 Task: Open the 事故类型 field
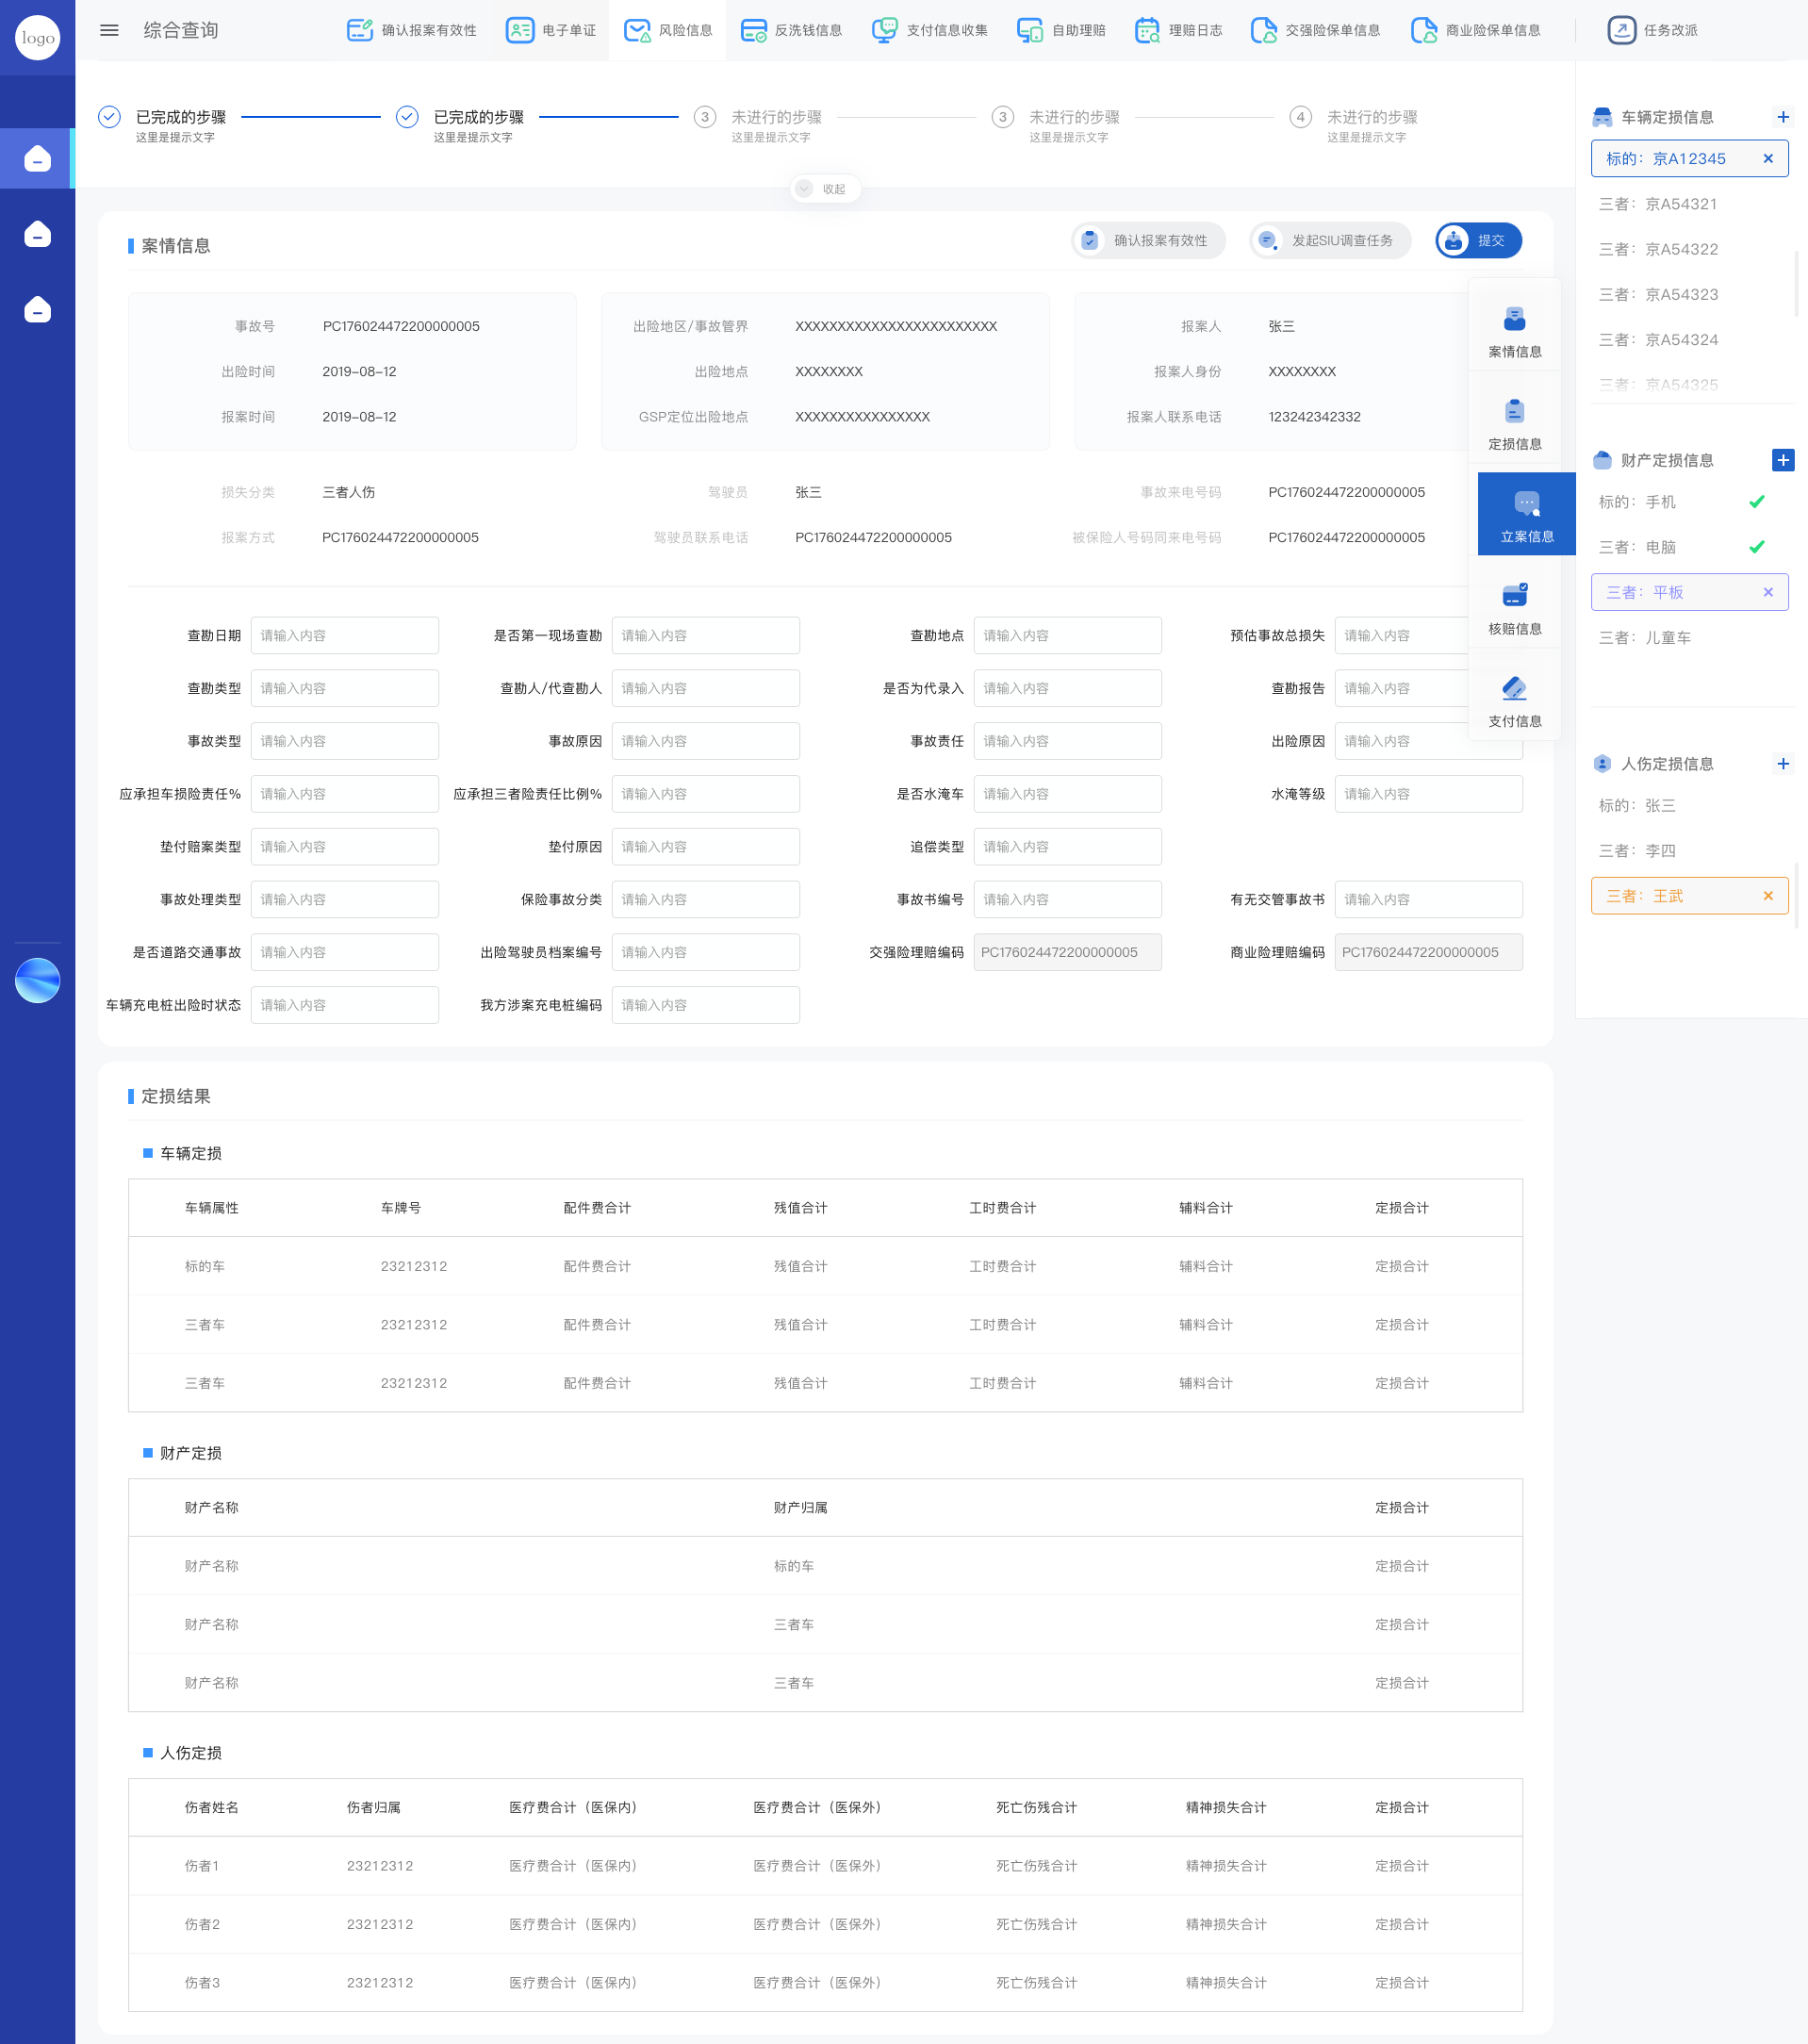click(x=344, y=741)
